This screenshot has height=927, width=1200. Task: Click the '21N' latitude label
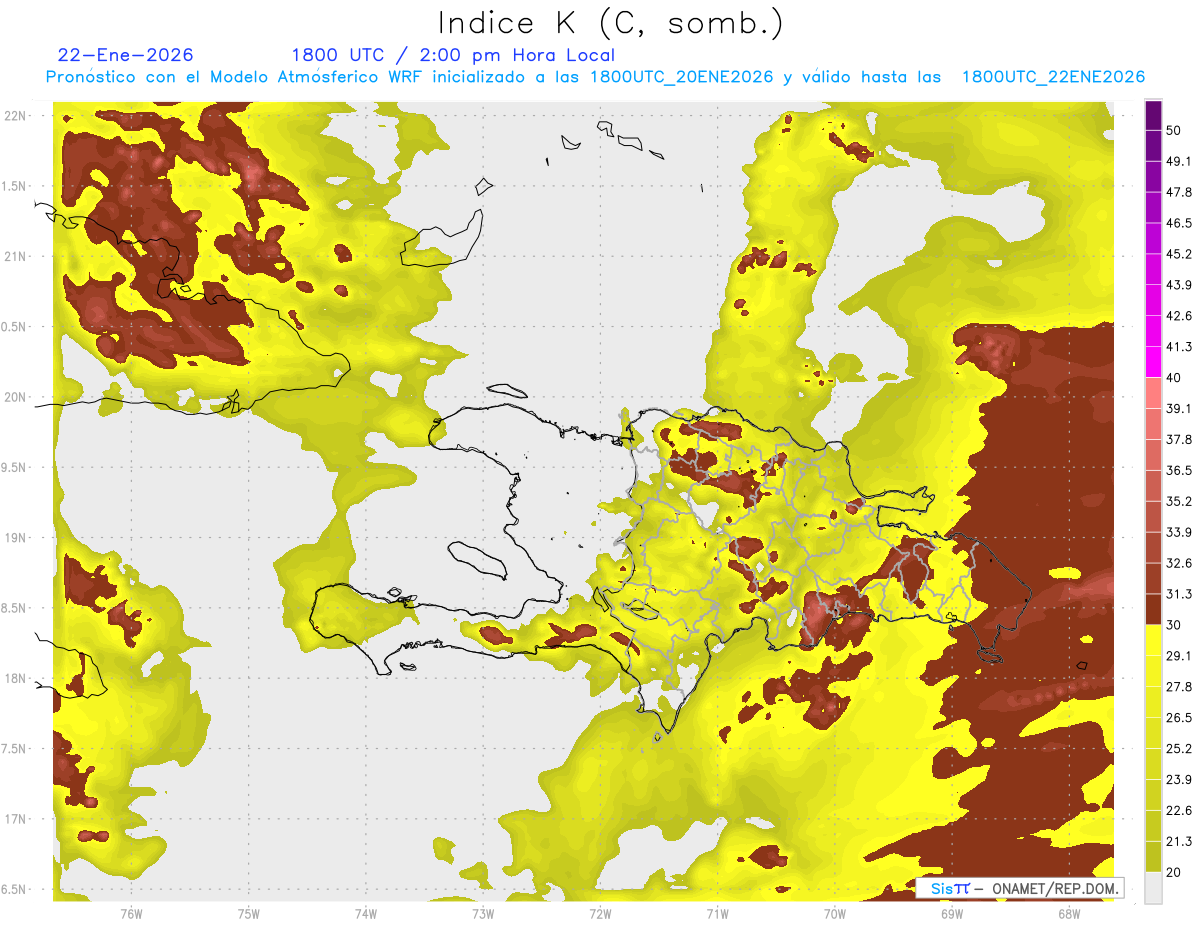pyautogui.click(x=15, y=256)
